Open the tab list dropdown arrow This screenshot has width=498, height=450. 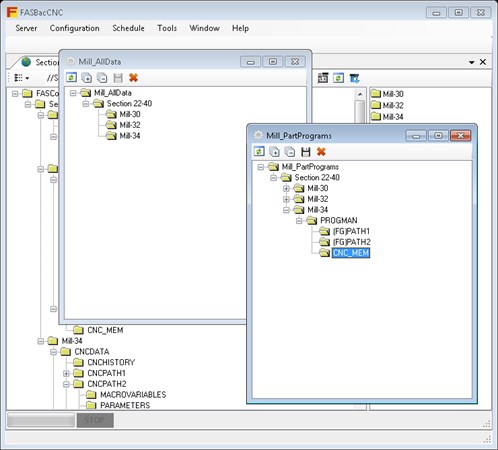coord(471,62)
